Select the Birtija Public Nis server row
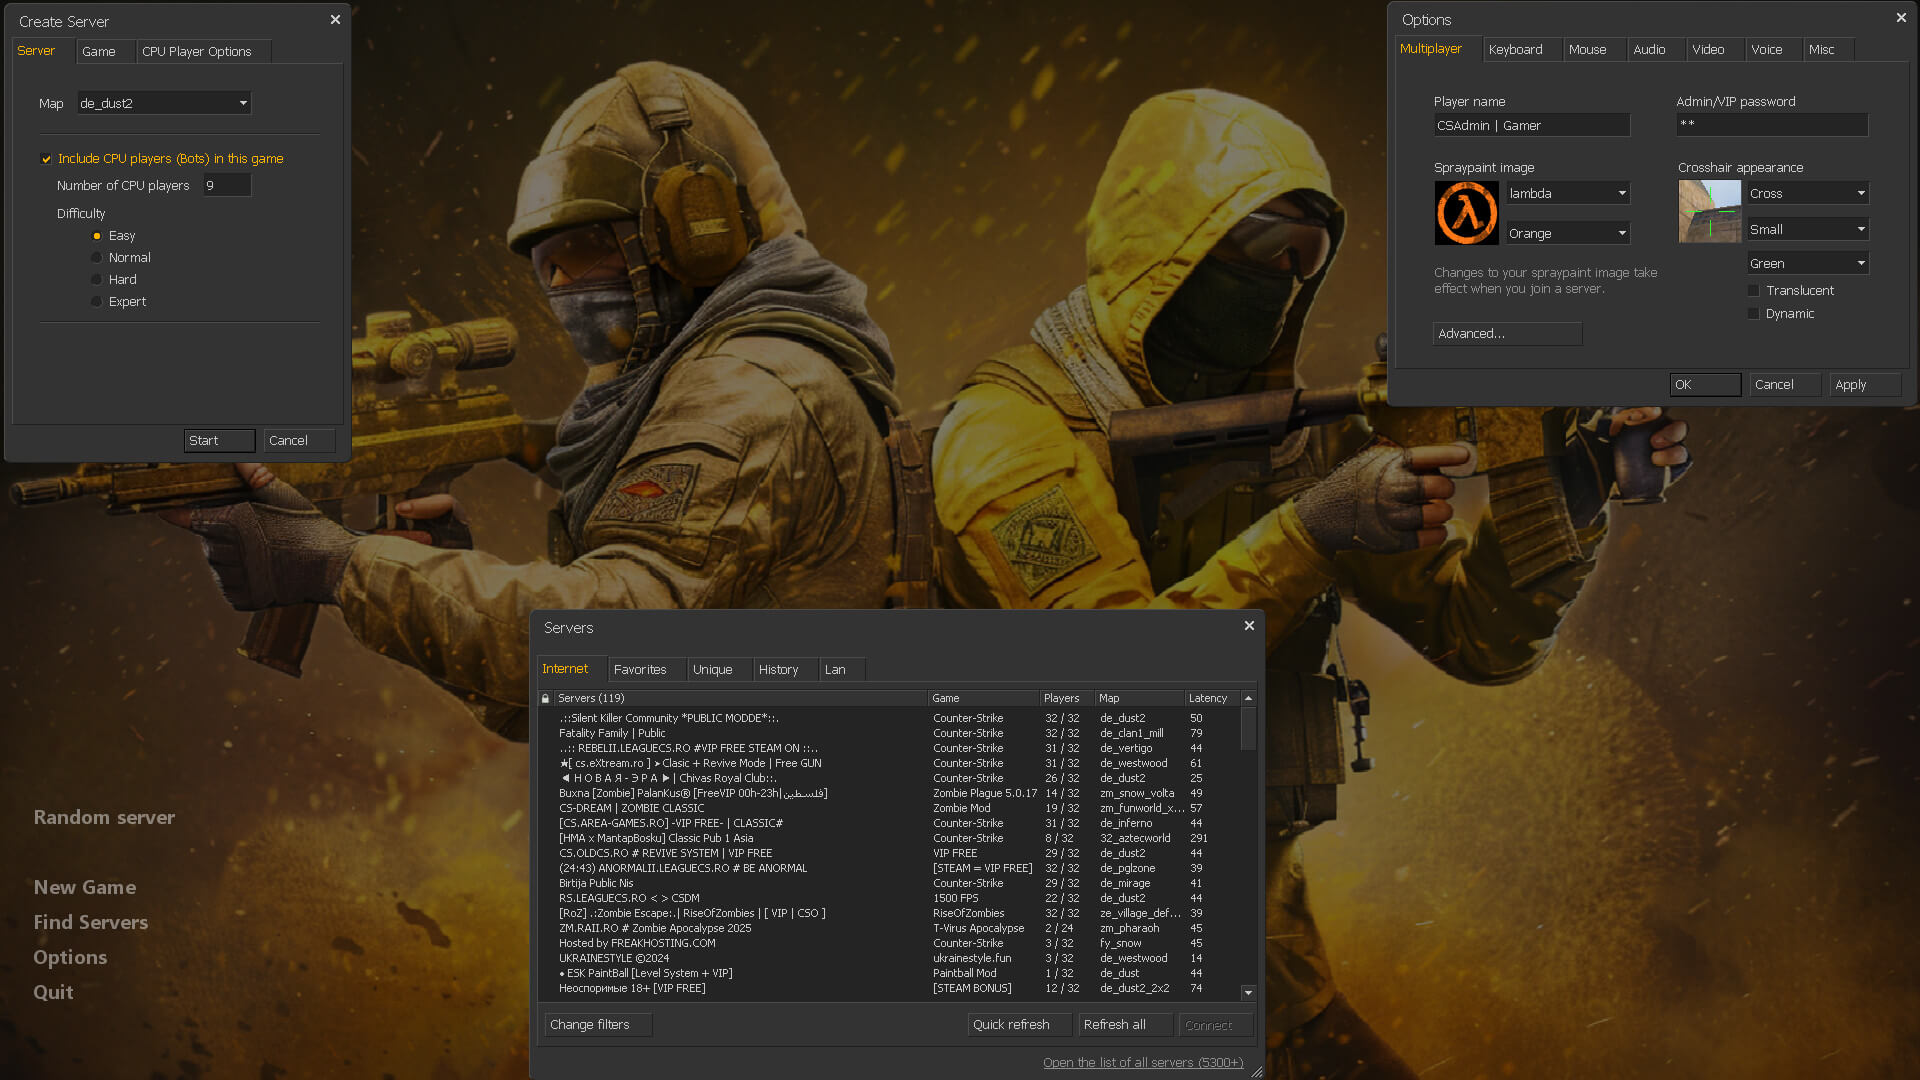1920x1080 pixels. coord(890,883)
